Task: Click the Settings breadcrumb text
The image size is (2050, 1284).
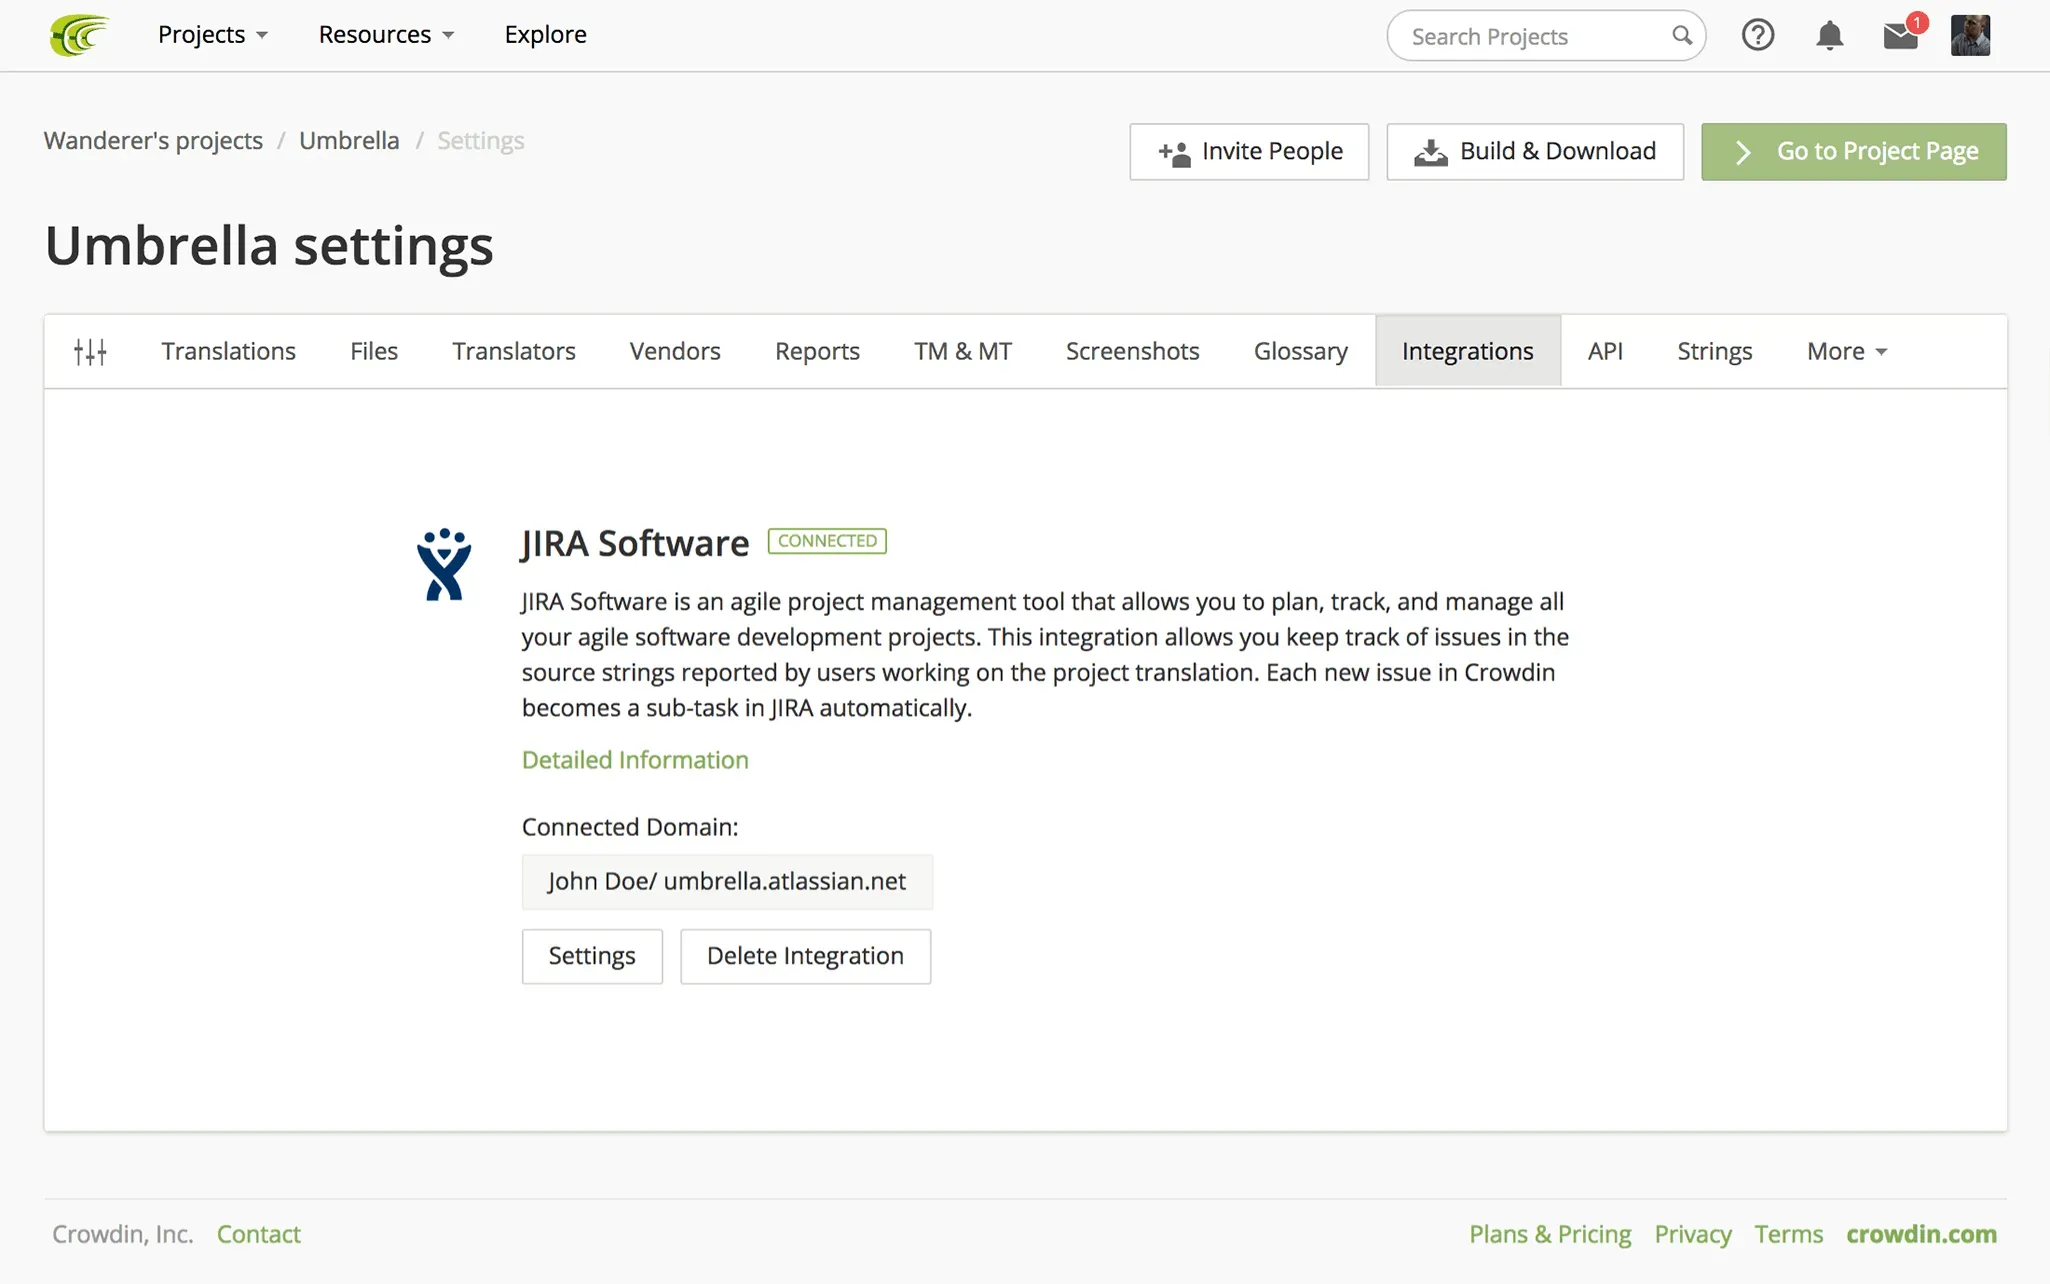Action: (x=480, y=140)
